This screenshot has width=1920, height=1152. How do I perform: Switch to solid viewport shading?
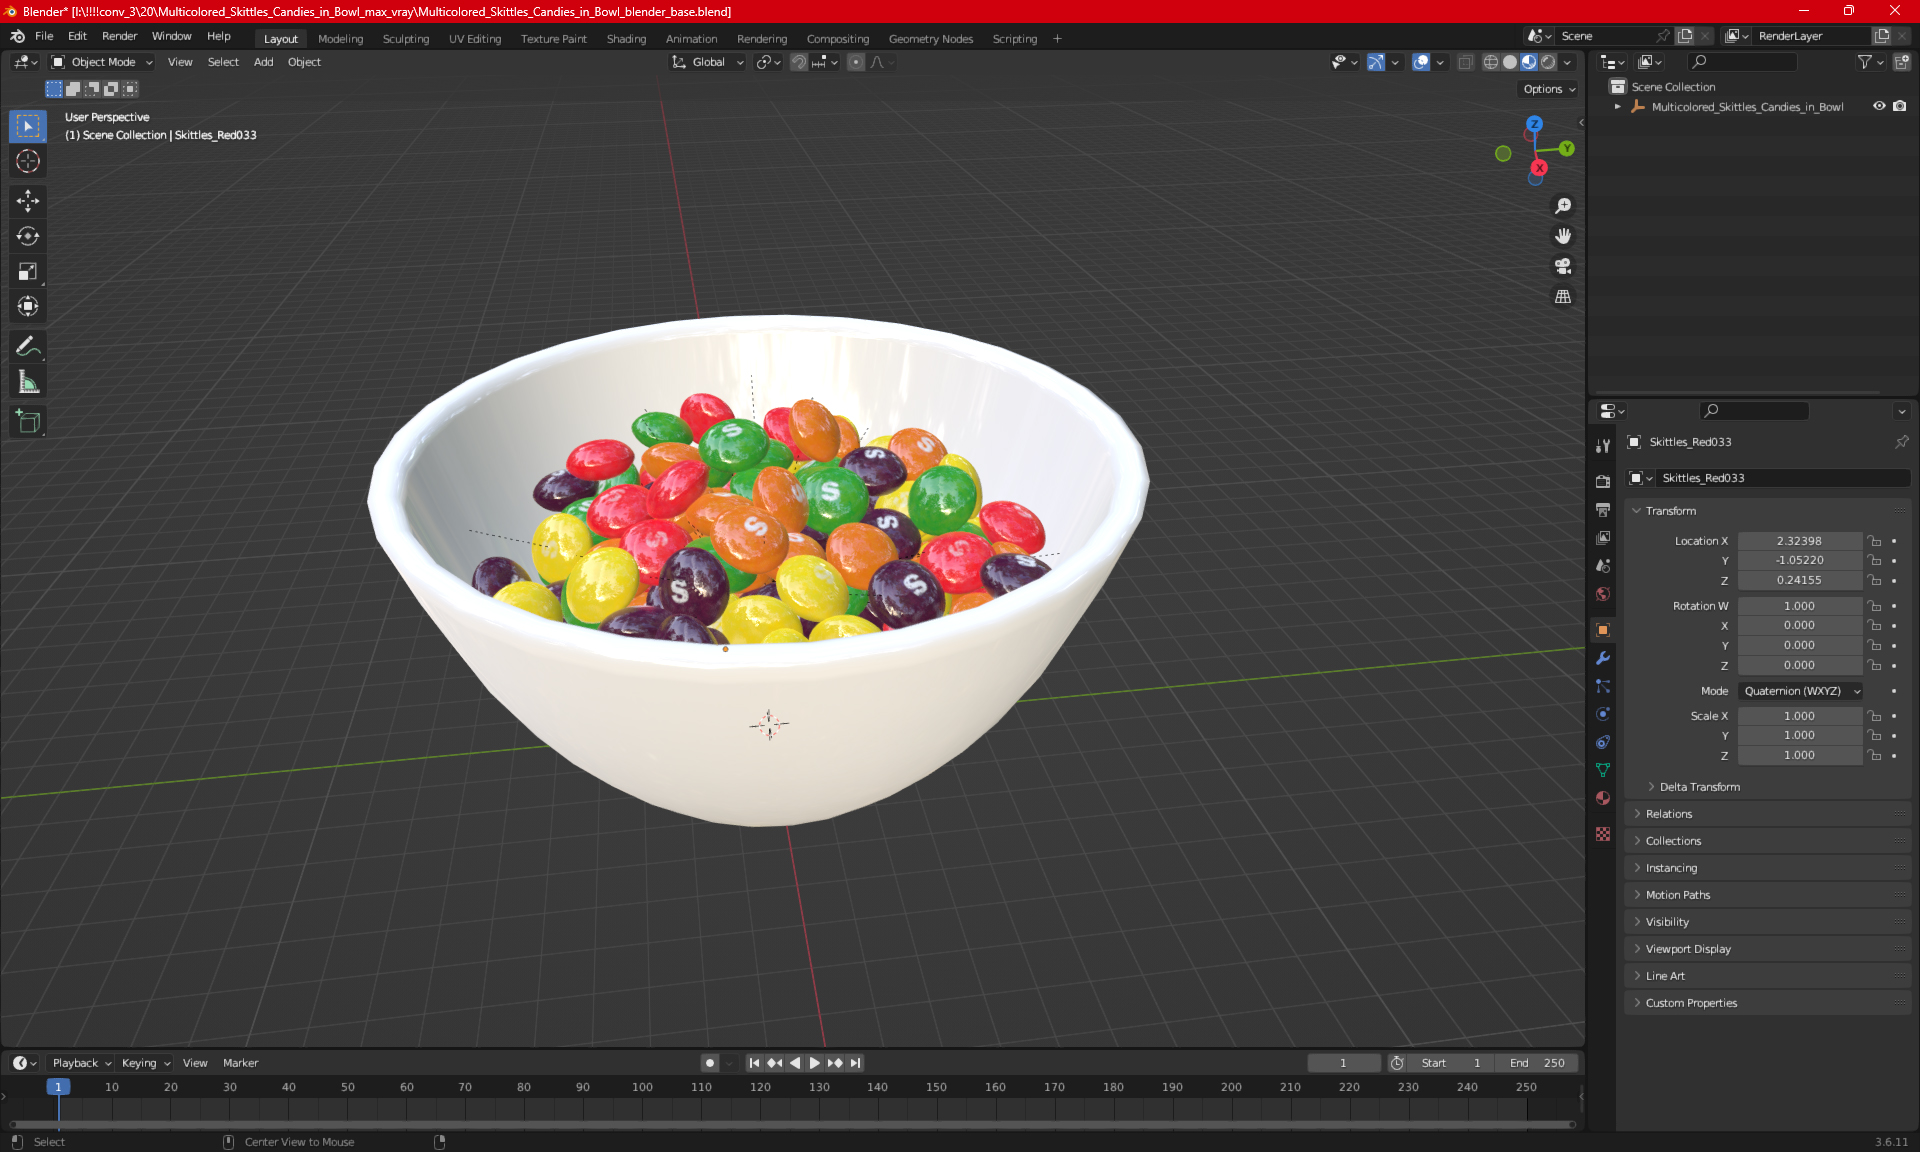(1510, 62)
